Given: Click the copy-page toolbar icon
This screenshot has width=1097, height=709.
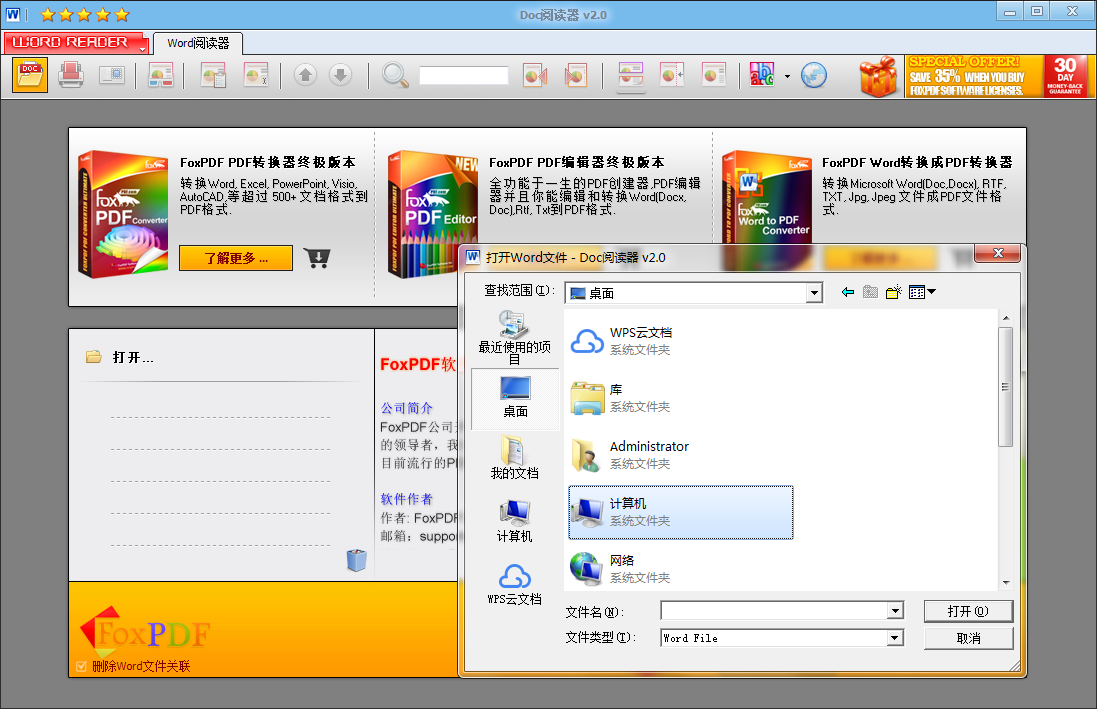Looking at the screenshot, I should (x=213, y=75).
